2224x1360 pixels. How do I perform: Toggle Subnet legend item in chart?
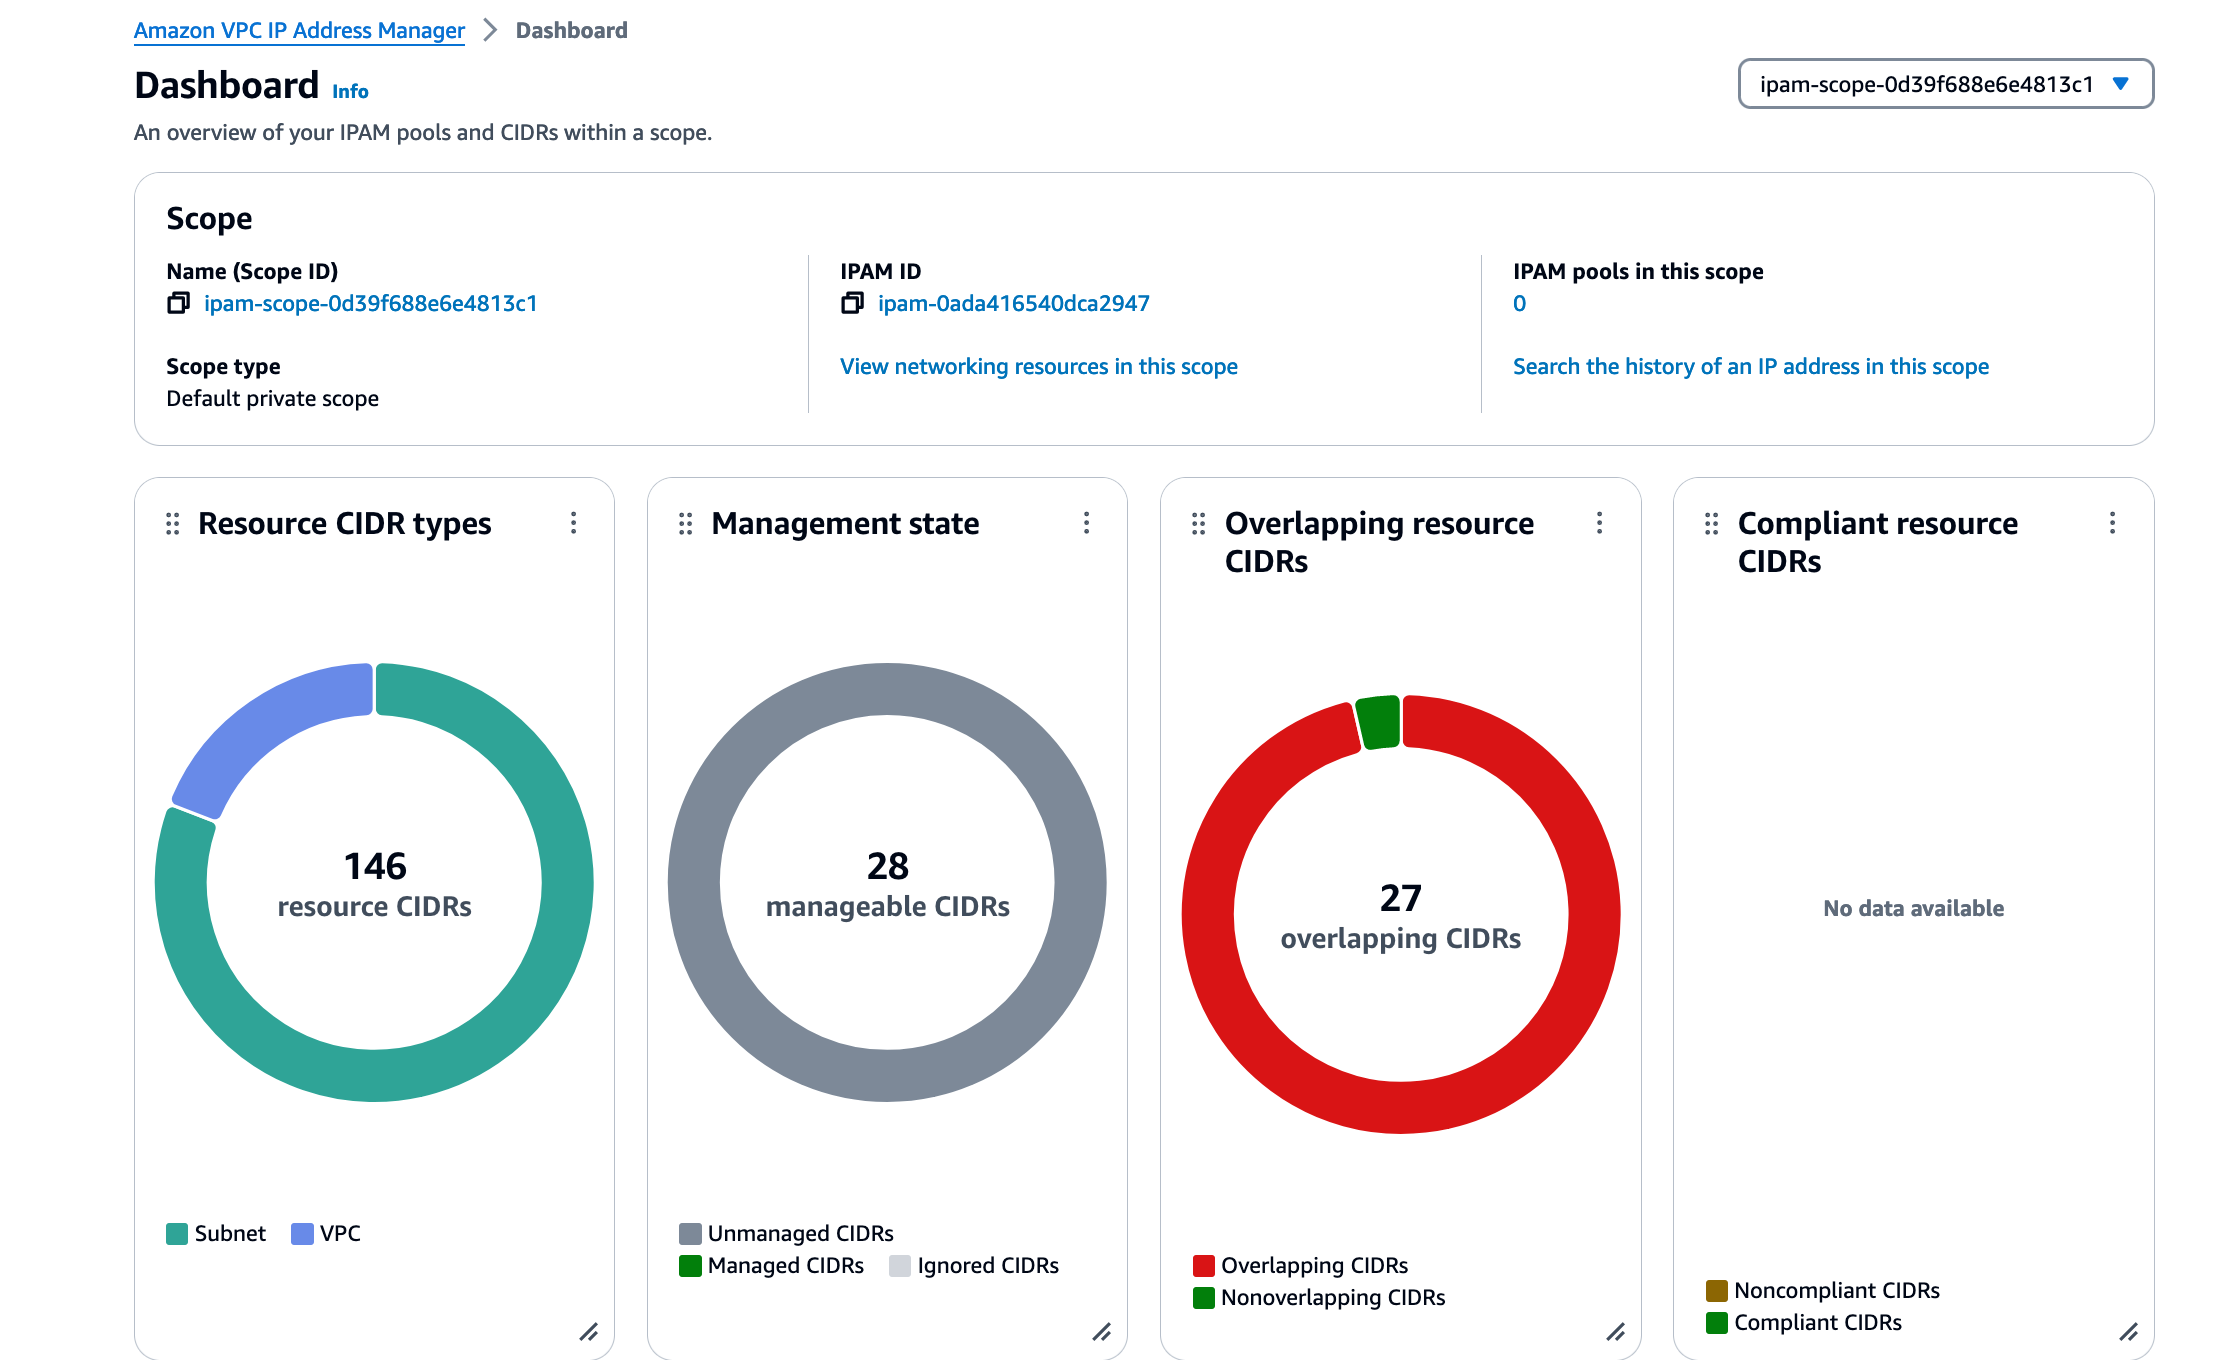coord(217,1234)
